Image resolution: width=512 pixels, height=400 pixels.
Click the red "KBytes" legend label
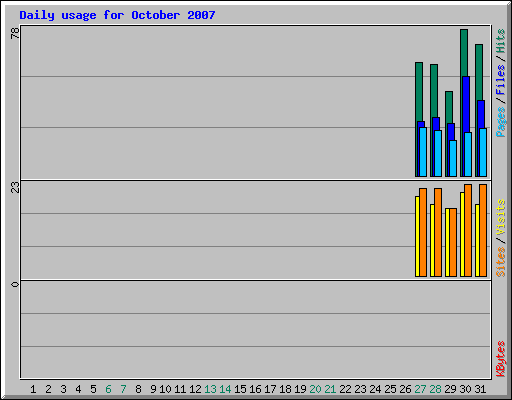pyautogui.click(x=500, y=359)
